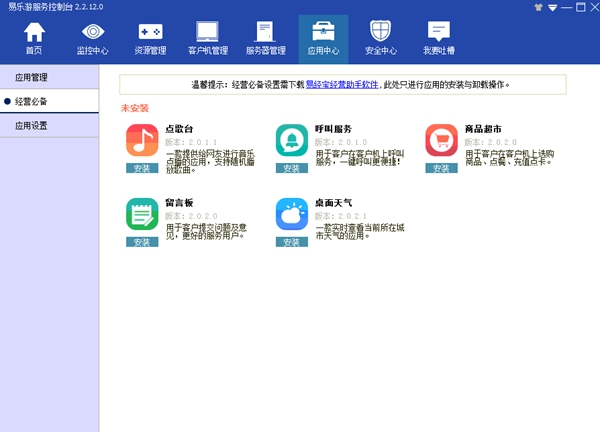Open 监控中心 eye icon
The height and width of the screenshot is (432, 600).
tap(93, 38)
